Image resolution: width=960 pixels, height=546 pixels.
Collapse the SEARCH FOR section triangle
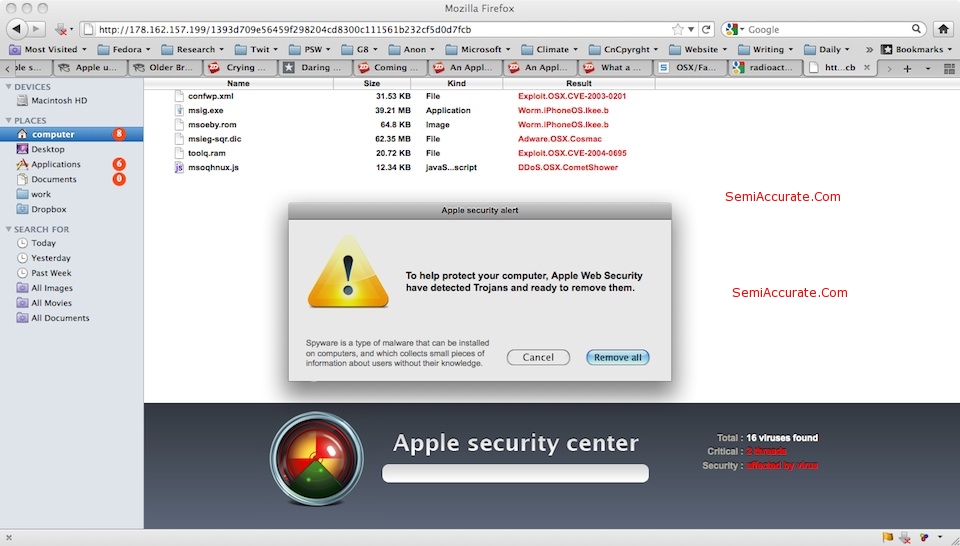coord(8,229)
